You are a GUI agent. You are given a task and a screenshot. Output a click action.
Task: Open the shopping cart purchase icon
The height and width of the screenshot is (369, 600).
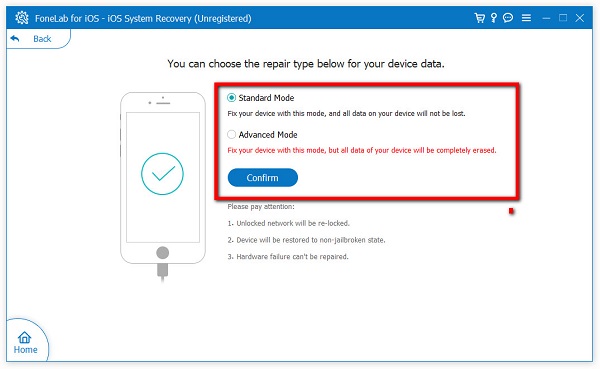pos(479,18)
